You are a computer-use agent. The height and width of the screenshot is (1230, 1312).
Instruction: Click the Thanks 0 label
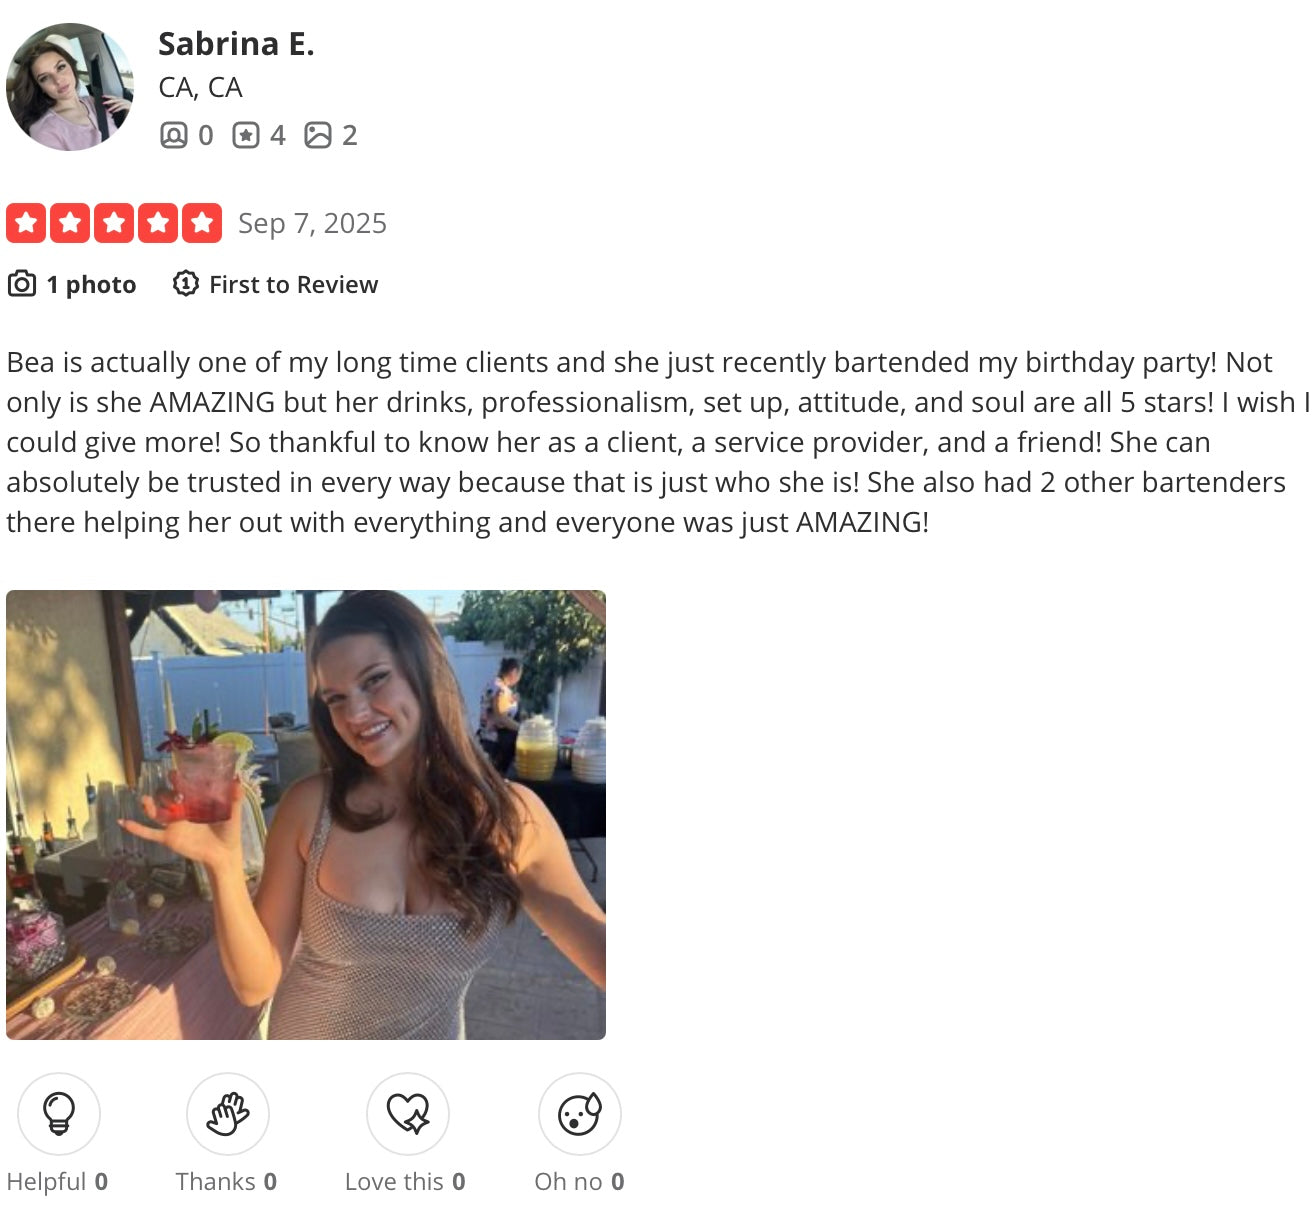pyautogui.click(x=226, y=1182)
